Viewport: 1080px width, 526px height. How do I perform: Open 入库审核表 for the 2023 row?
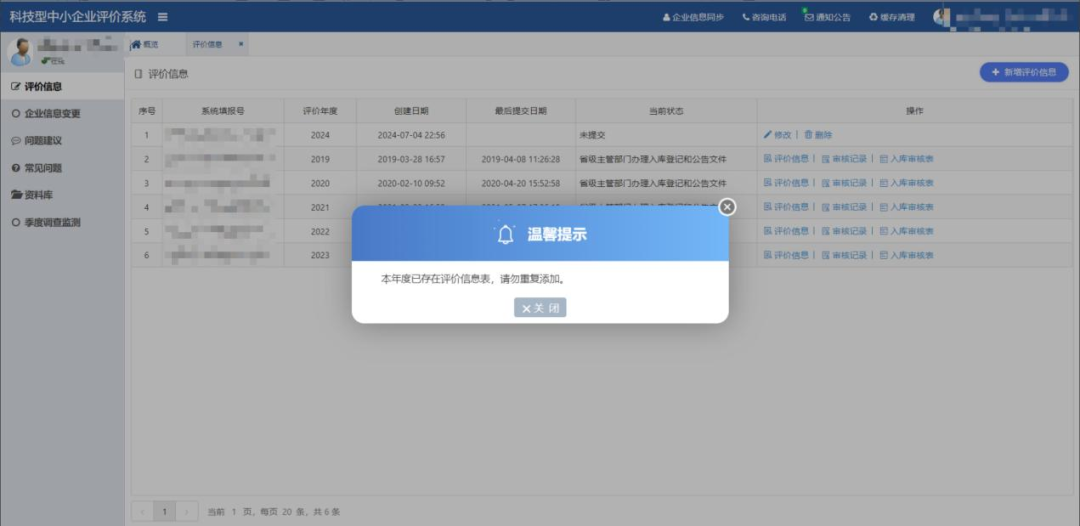pos(906,255)
